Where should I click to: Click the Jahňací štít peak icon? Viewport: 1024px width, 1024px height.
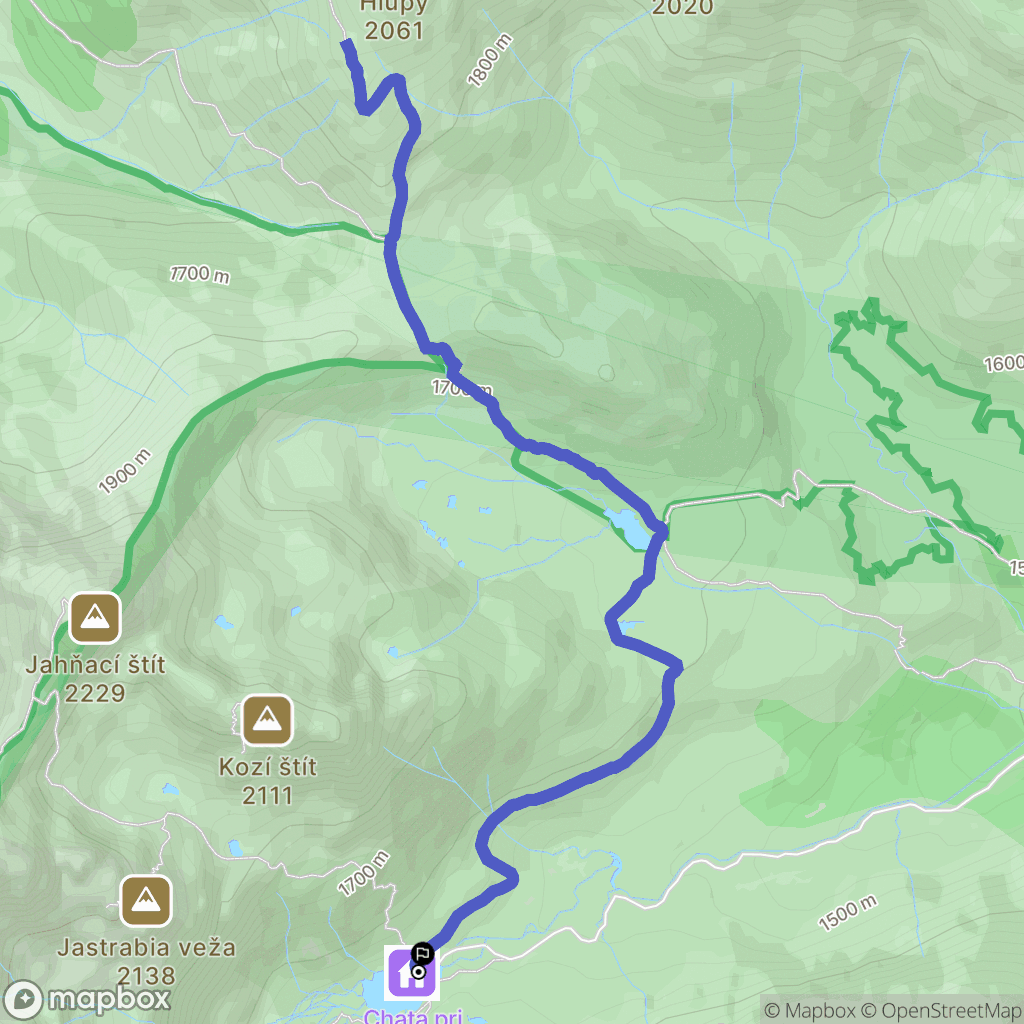pyautogui.click(x=95, y=618)
